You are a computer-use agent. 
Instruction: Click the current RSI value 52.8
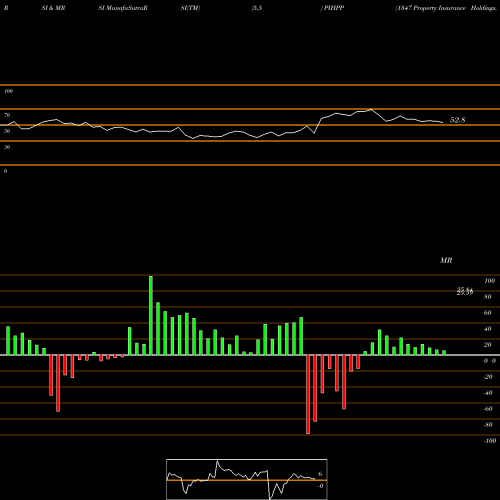457,120
